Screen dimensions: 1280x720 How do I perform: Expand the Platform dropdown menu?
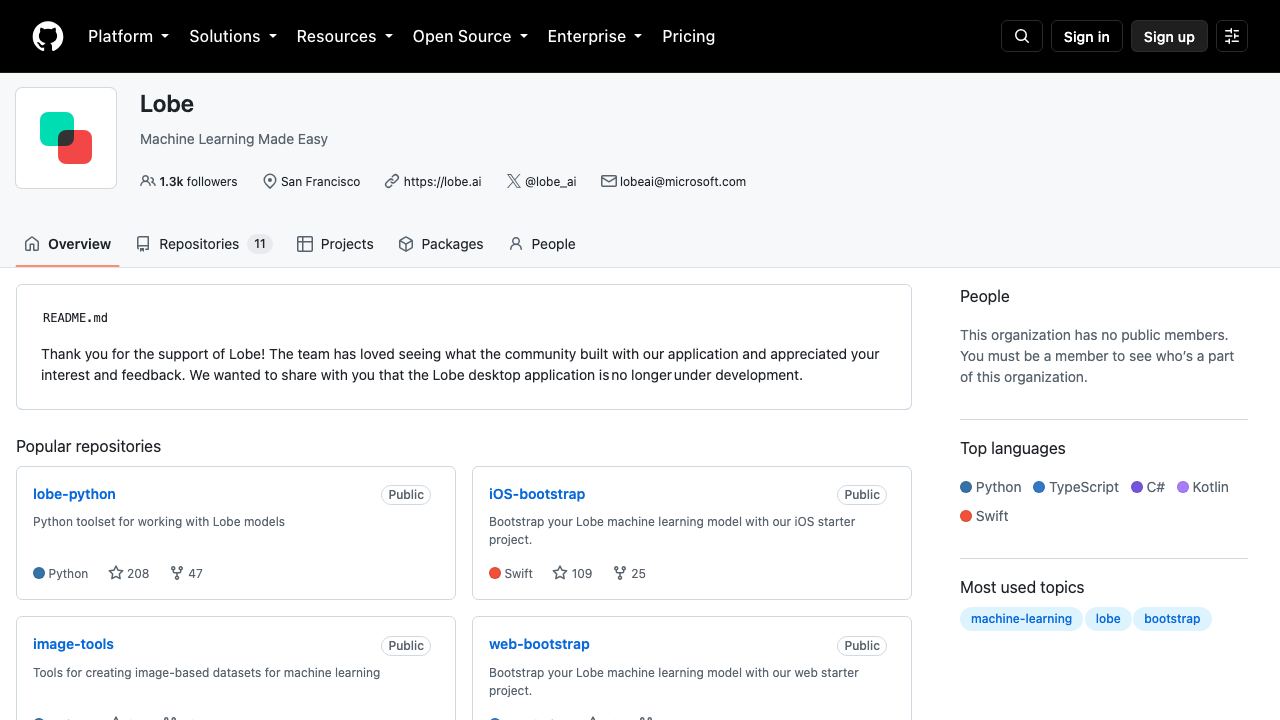tap(128, 36)
